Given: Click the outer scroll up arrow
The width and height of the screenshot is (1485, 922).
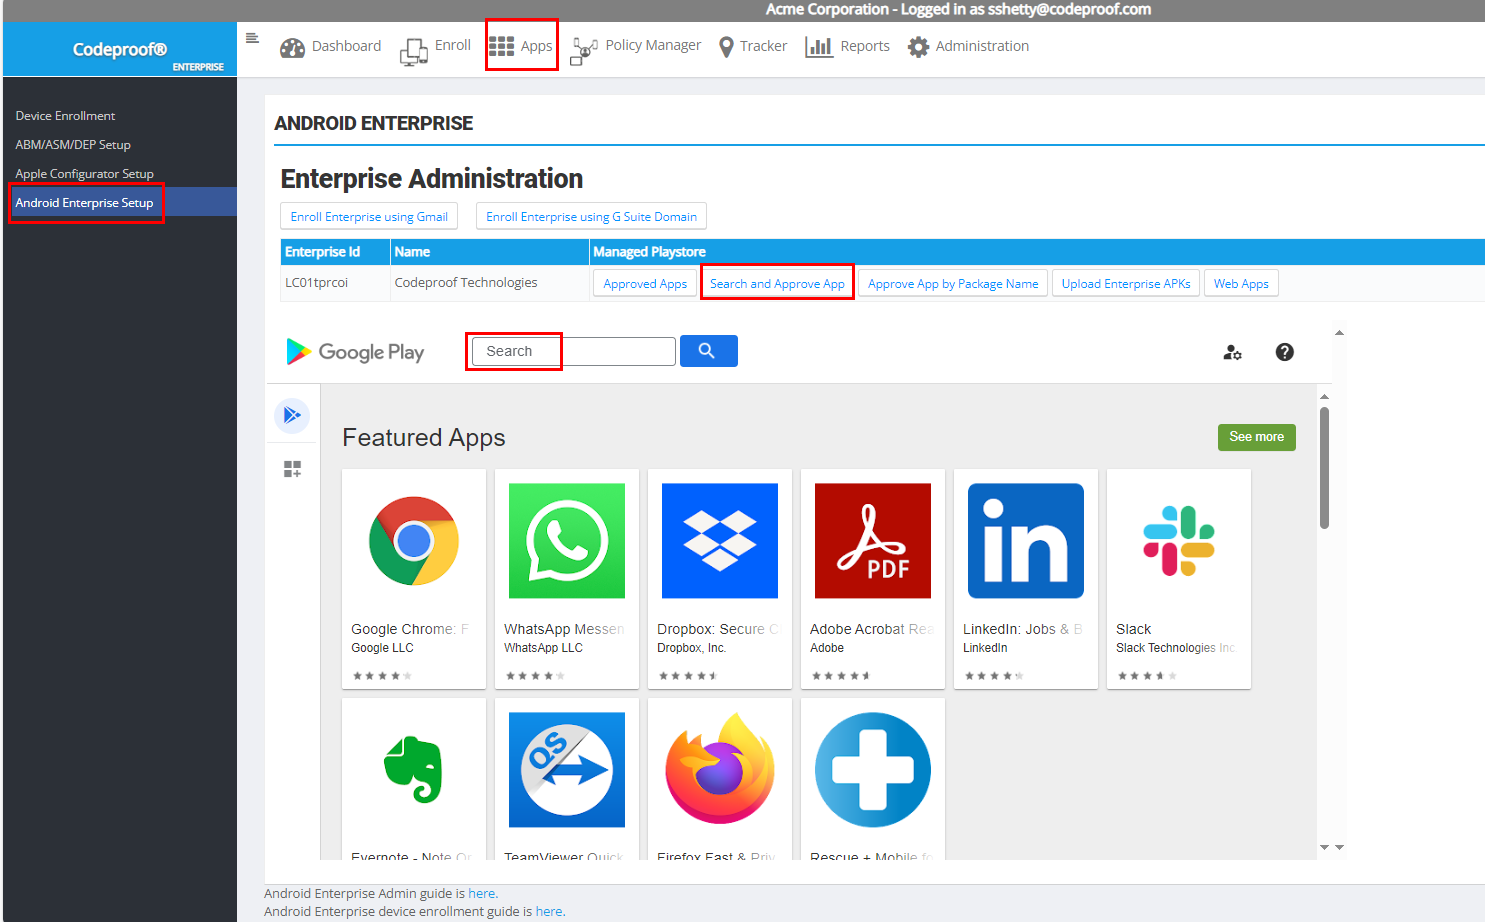Looking at the screenshot, I should pos(1339,333).
